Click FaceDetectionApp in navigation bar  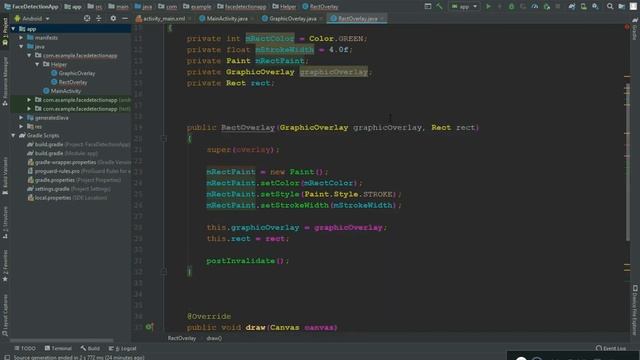pyautogui.click(x=31, y=7)
